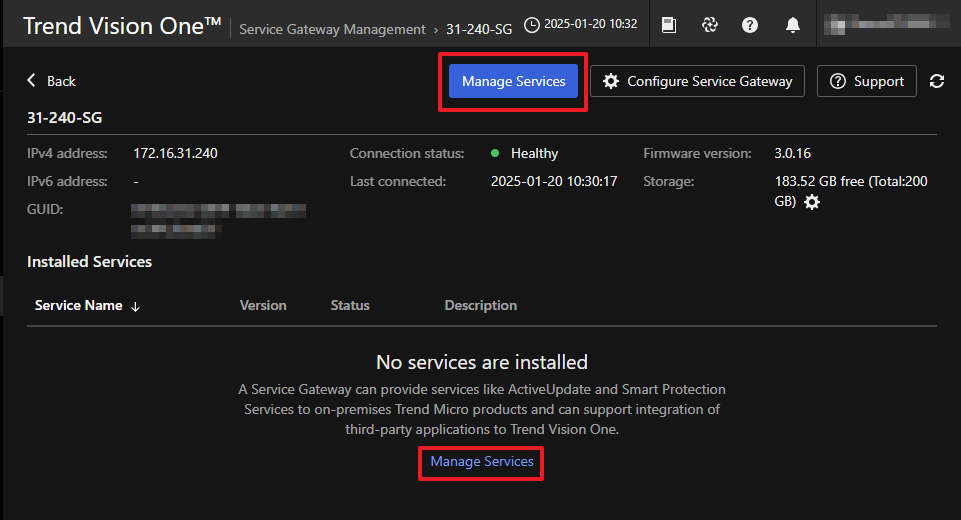Screen dimensions: 961x520
Task: Open storage settings gear next to Storage value
Action: pos(812,202)
